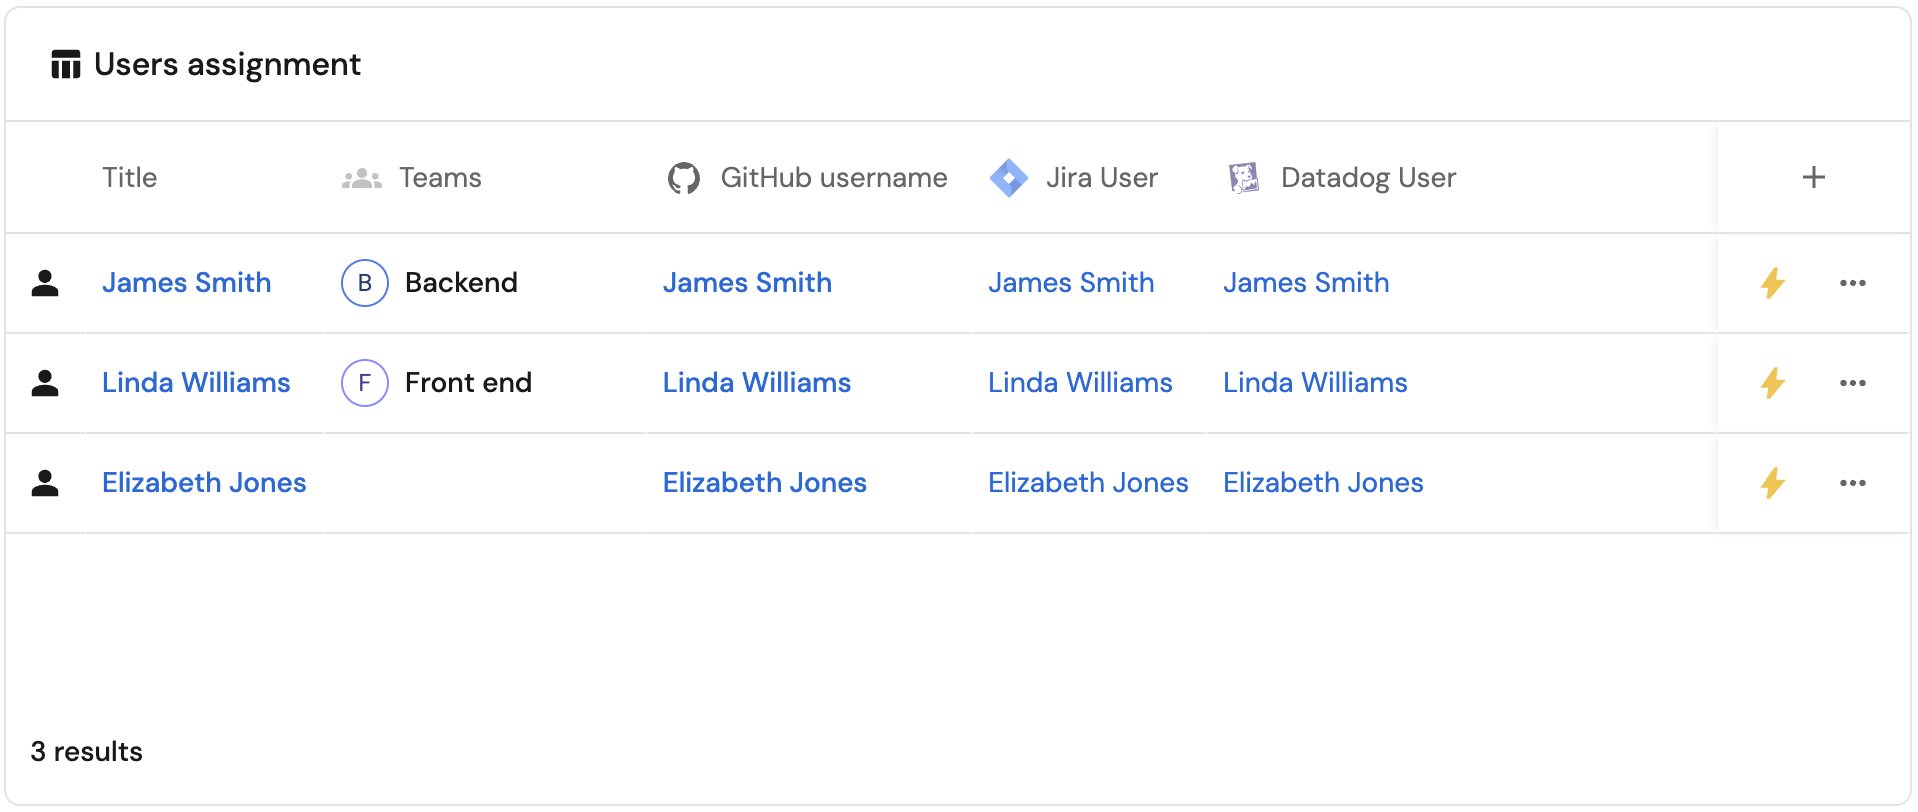
Task: Click the person icon beside Elizabeth Jones
Action: [x=45, y=483]
